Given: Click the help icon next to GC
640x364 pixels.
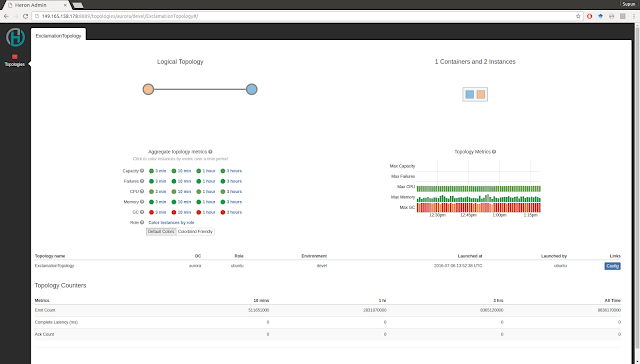Looking at the screenshot, I should click(142, 212).
